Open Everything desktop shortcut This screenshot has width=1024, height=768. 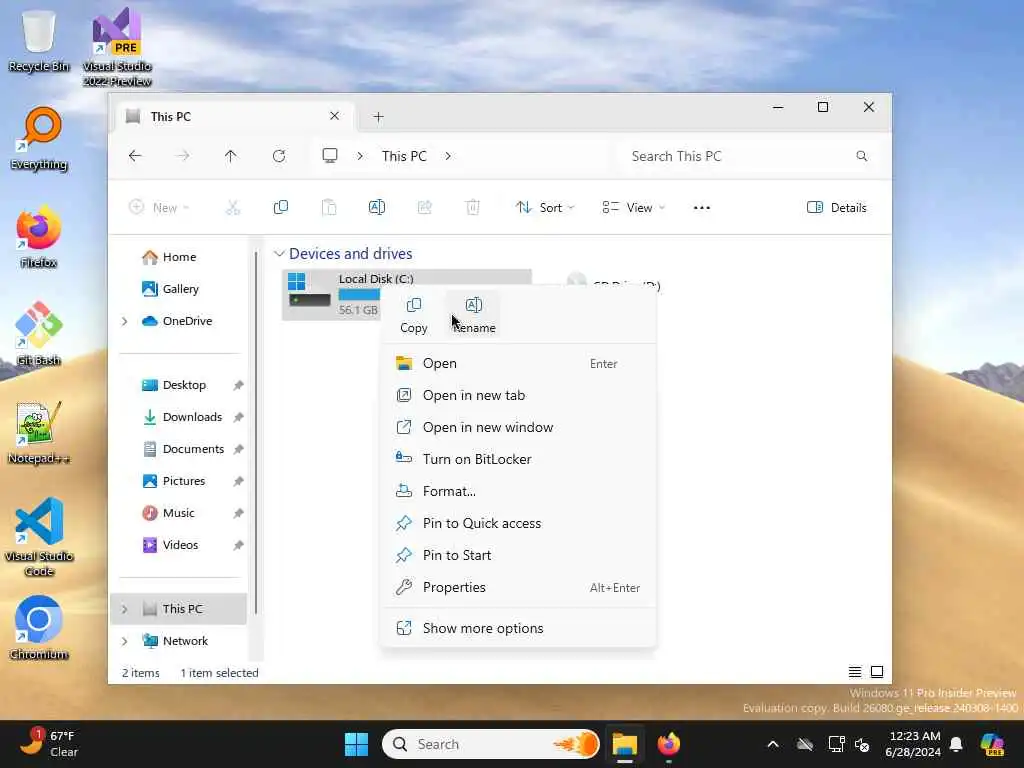(x=39, y=138)
